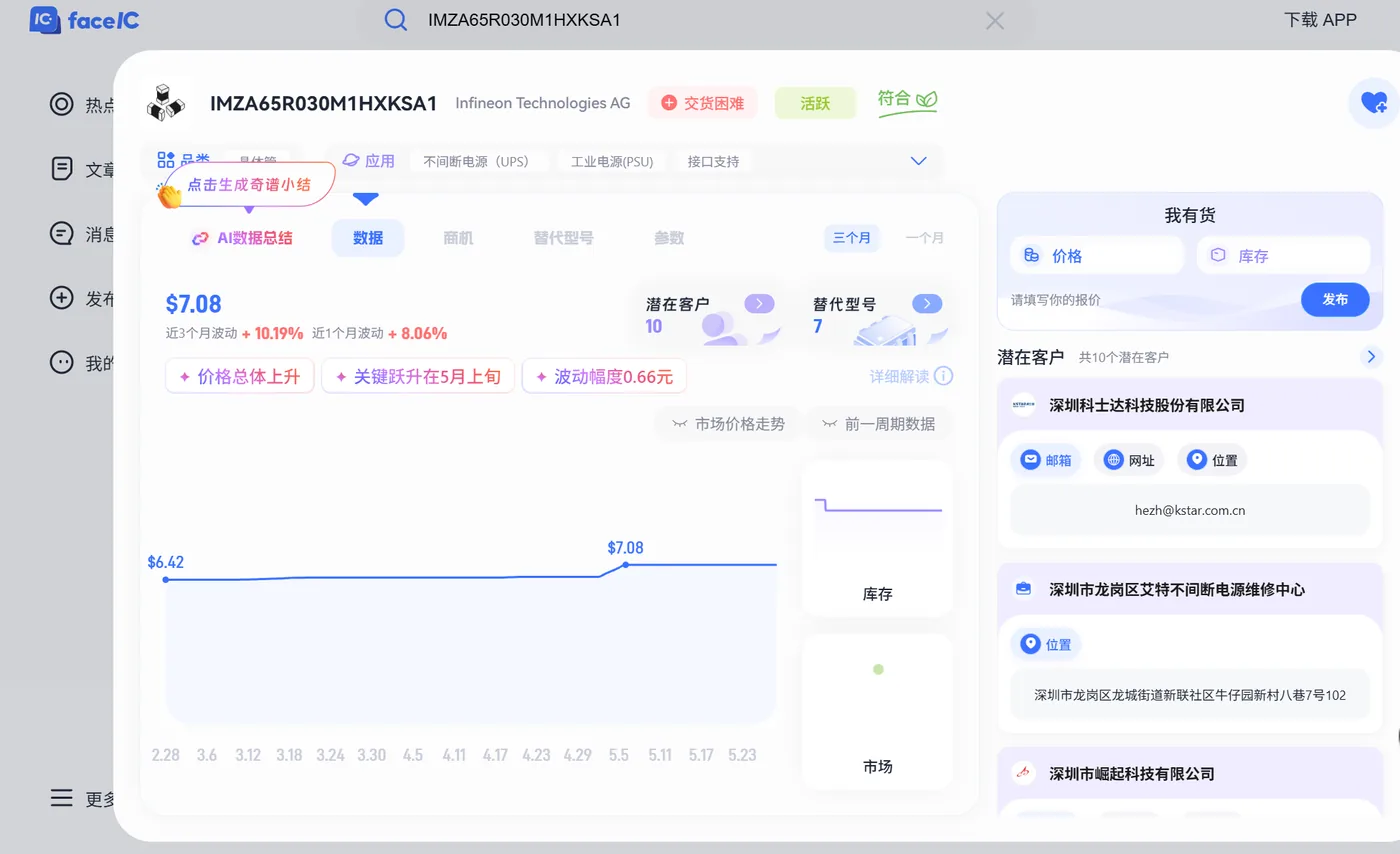Click the 价格总体上升 insight chip
This screenshot has width=1400, height=854.
(240, 377)
